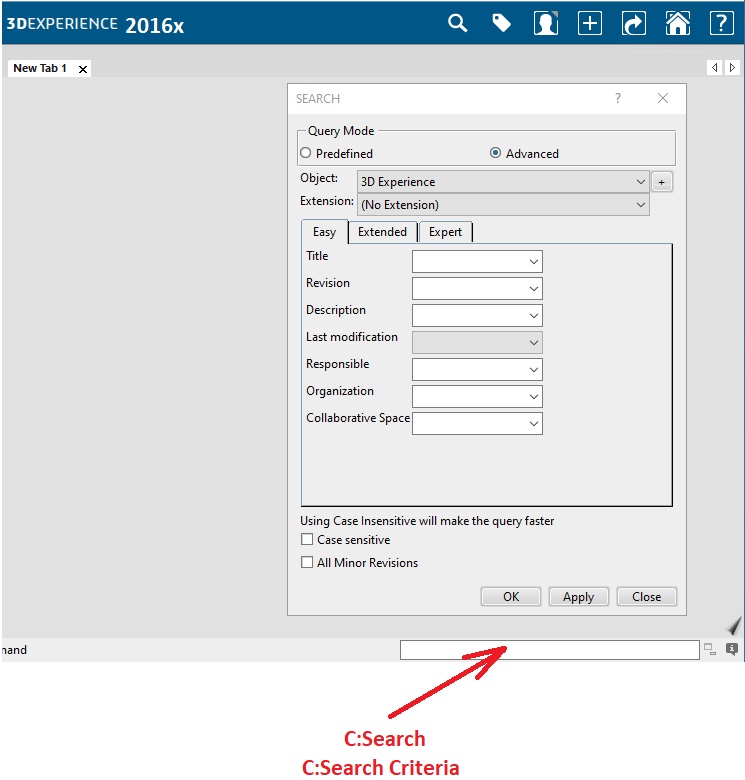Enable the Case sensitive checkbox
Screen dimensions: 745x780
click(x=307, y=539)
